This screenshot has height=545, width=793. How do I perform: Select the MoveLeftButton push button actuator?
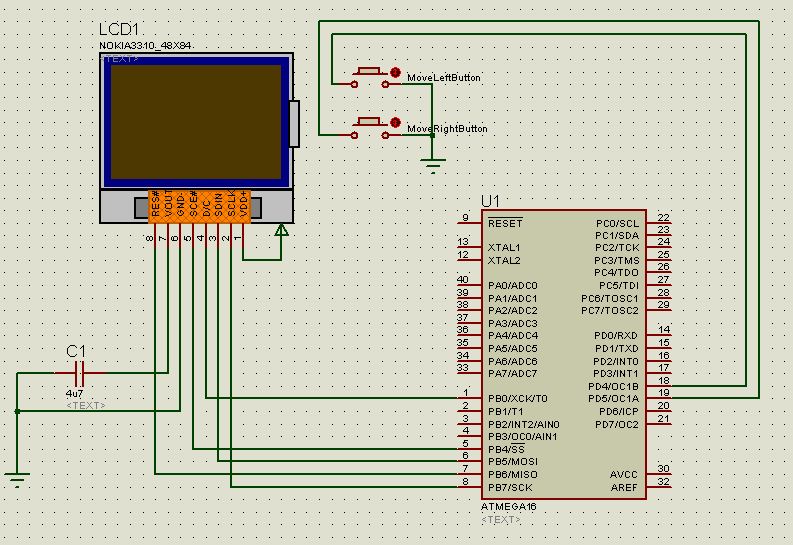(369, 71)
